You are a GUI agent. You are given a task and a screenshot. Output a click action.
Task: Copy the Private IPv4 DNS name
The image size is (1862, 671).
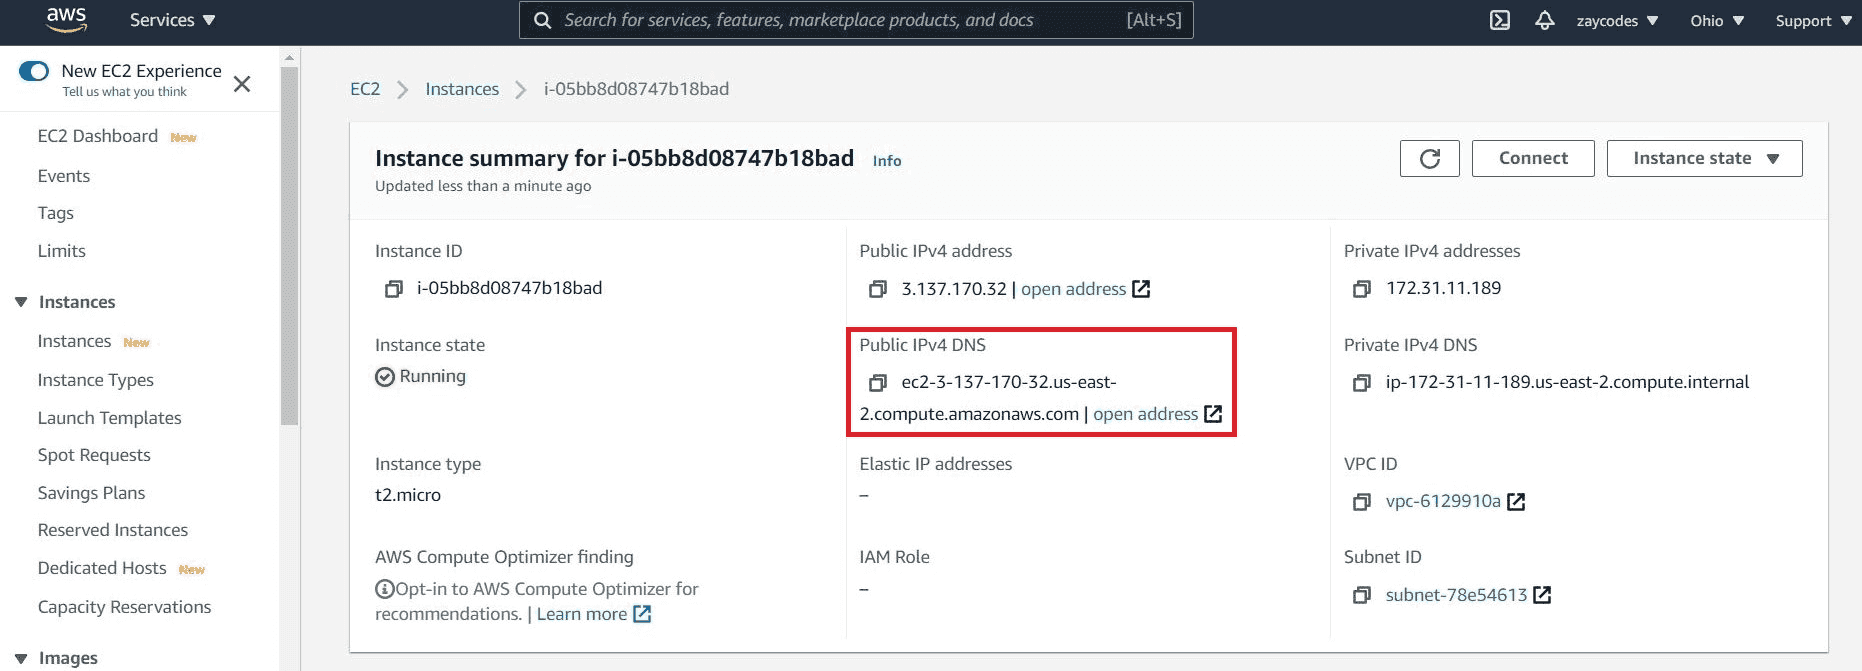pyautogui.click(x=1361, y=383)
